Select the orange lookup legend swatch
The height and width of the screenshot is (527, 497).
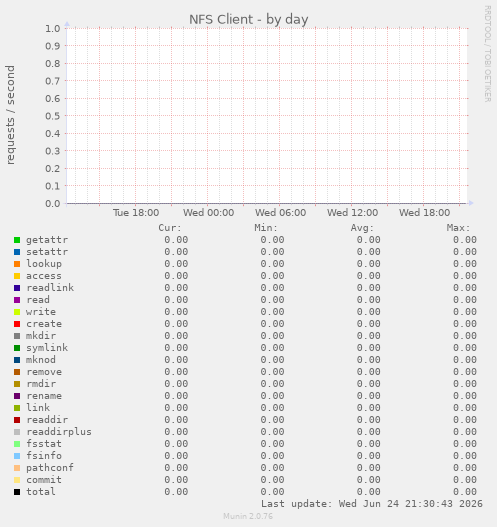click(x=17, y=264)
